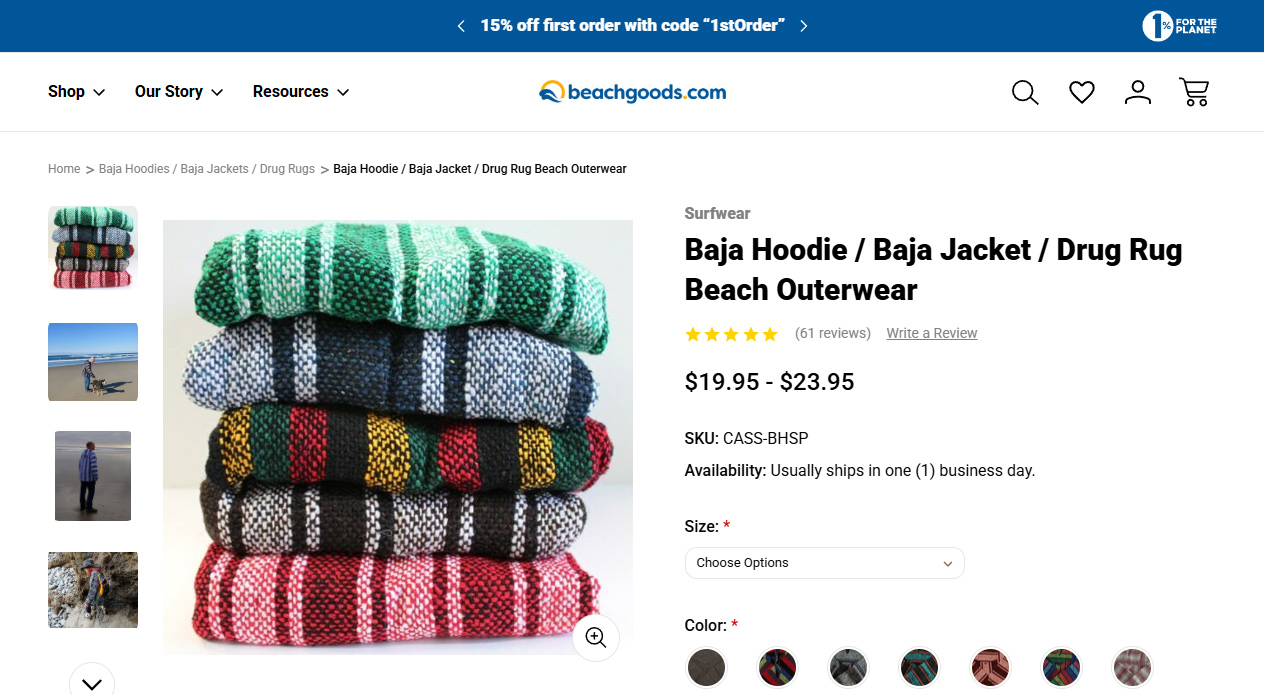Screen dimensions: 1264x695
Task: Click the 1% for the Planet logo
Action: coord(1180,26)
